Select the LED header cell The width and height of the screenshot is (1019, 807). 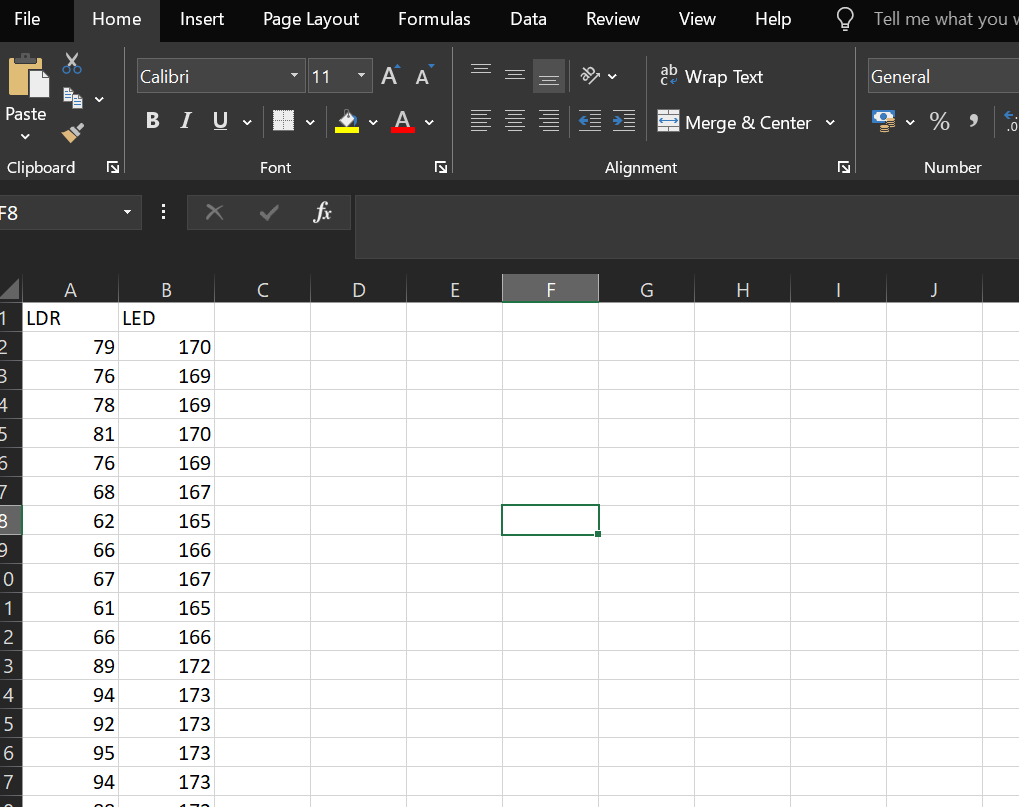166,318
